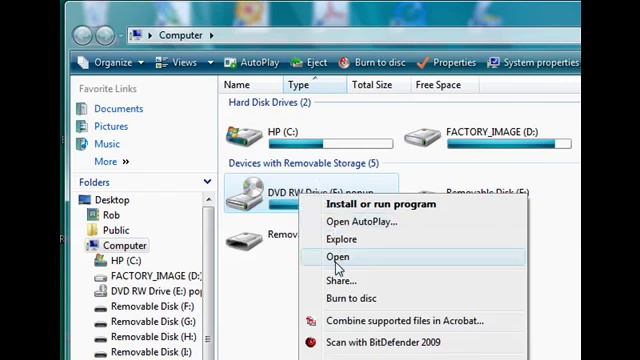Select HP (C:) in the folder tree
640x360 pixels.
tap(126, 260)
